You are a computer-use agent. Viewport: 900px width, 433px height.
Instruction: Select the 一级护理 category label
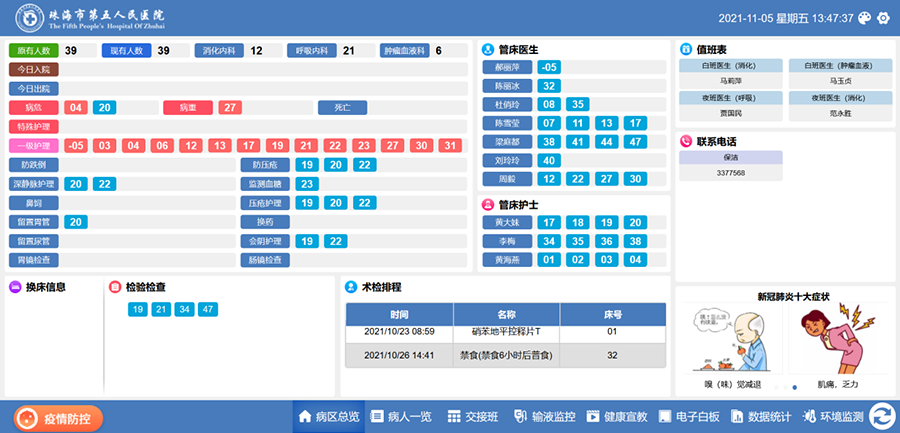(x=35, y=145)
